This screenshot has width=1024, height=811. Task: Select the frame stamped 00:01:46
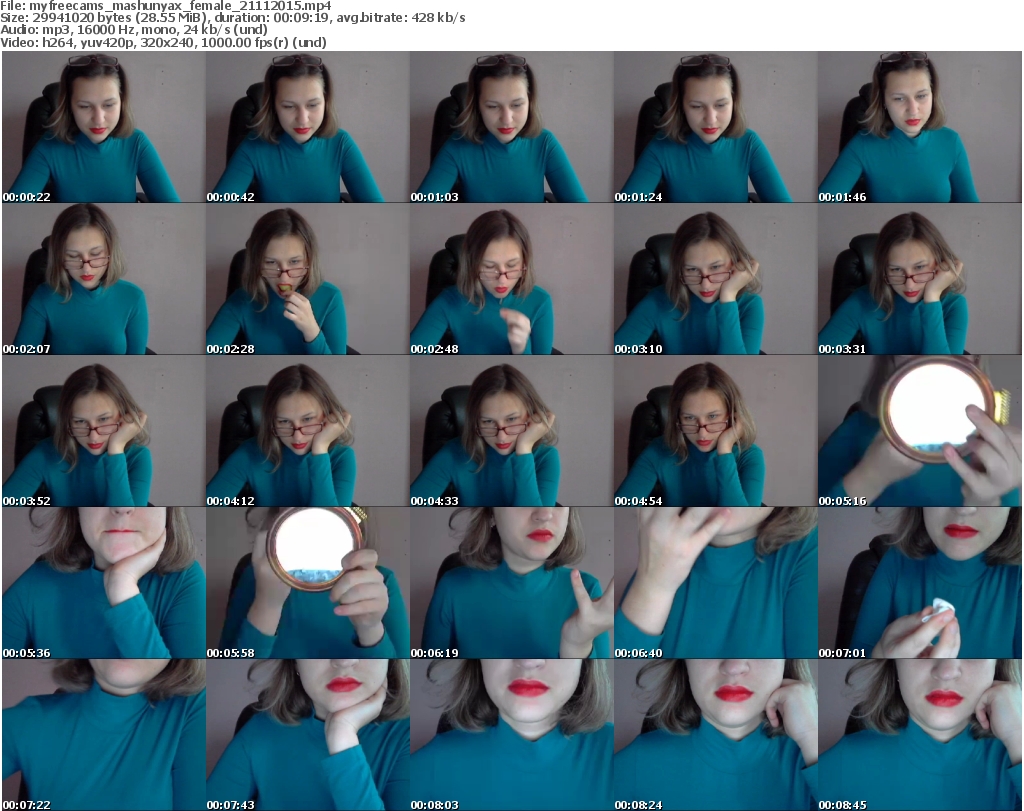(919, 127)
